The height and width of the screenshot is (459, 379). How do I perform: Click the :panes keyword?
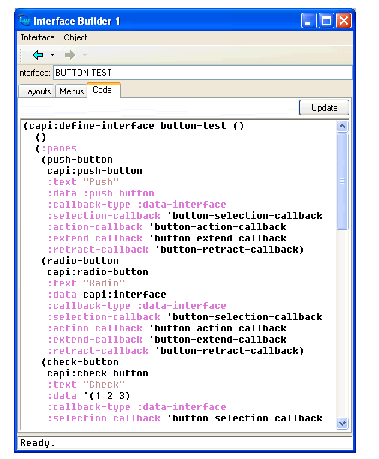point(59,148)
